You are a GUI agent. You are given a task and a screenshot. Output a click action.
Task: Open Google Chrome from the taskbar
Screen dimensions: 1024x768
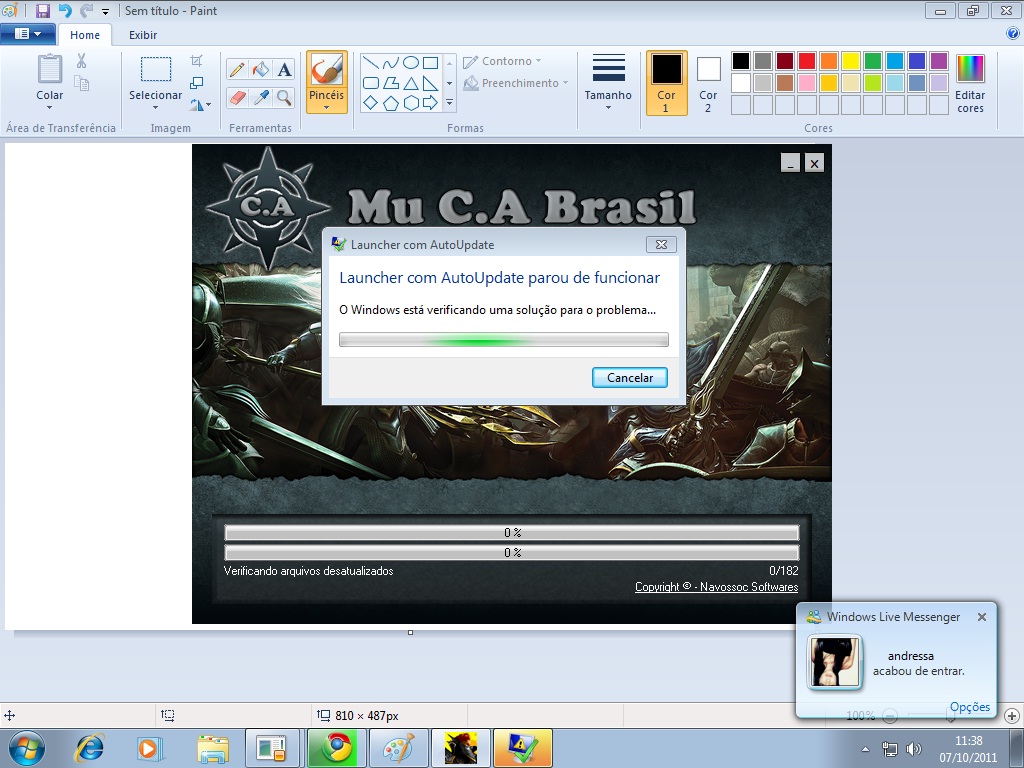coord(336,748)
